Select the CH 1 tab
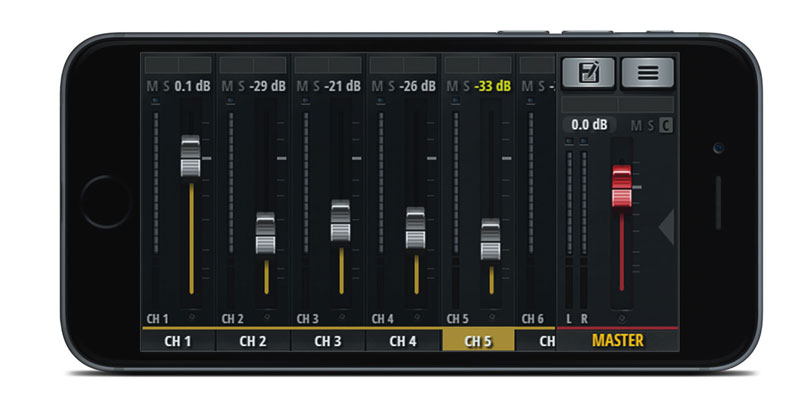 pyautogui.click(x=178, y=341)
